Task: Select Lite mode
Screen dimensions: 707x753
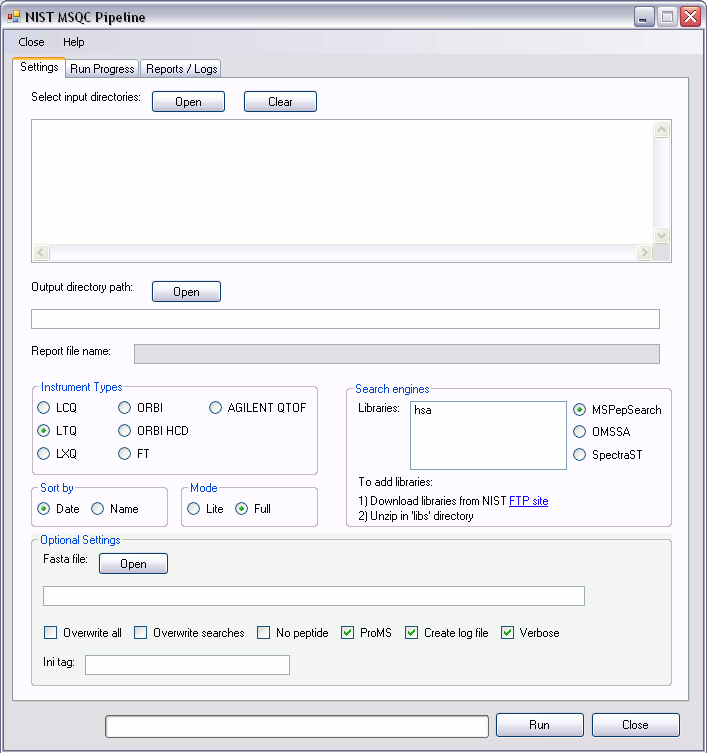Action: 194,509
